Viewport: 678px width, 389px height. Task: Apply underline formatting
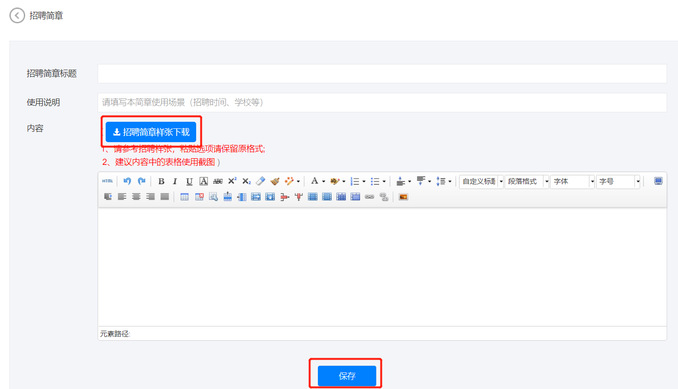click(189, 181)
